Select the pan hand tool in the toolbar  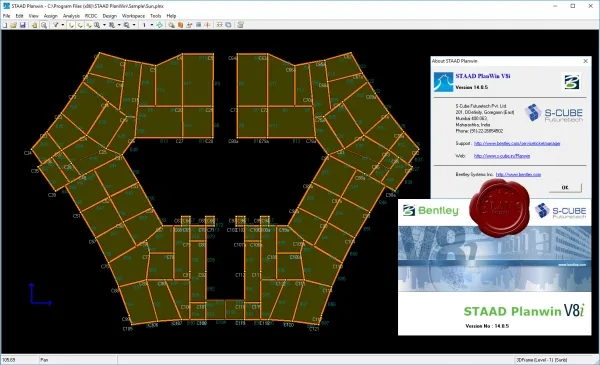click(x=34, y=25)
